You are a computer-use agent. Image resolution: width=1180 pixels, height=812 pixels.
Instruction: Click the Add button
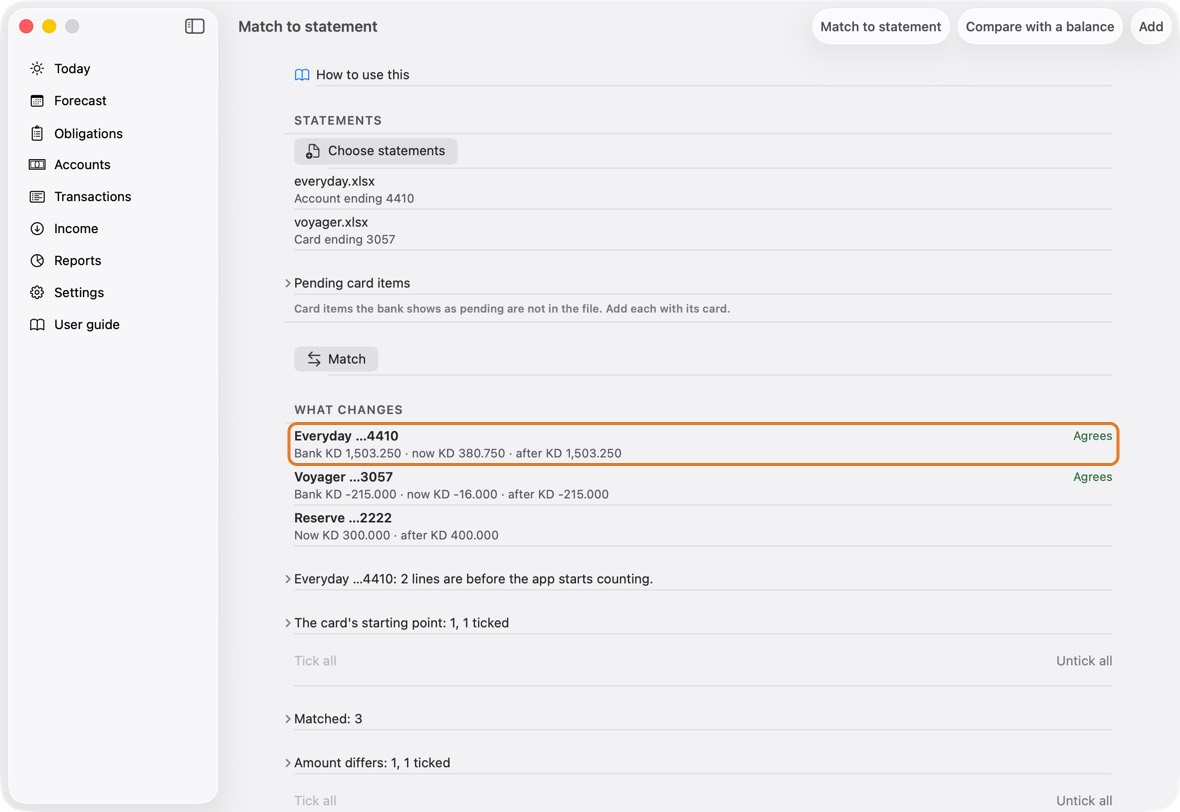[1151, 26]
